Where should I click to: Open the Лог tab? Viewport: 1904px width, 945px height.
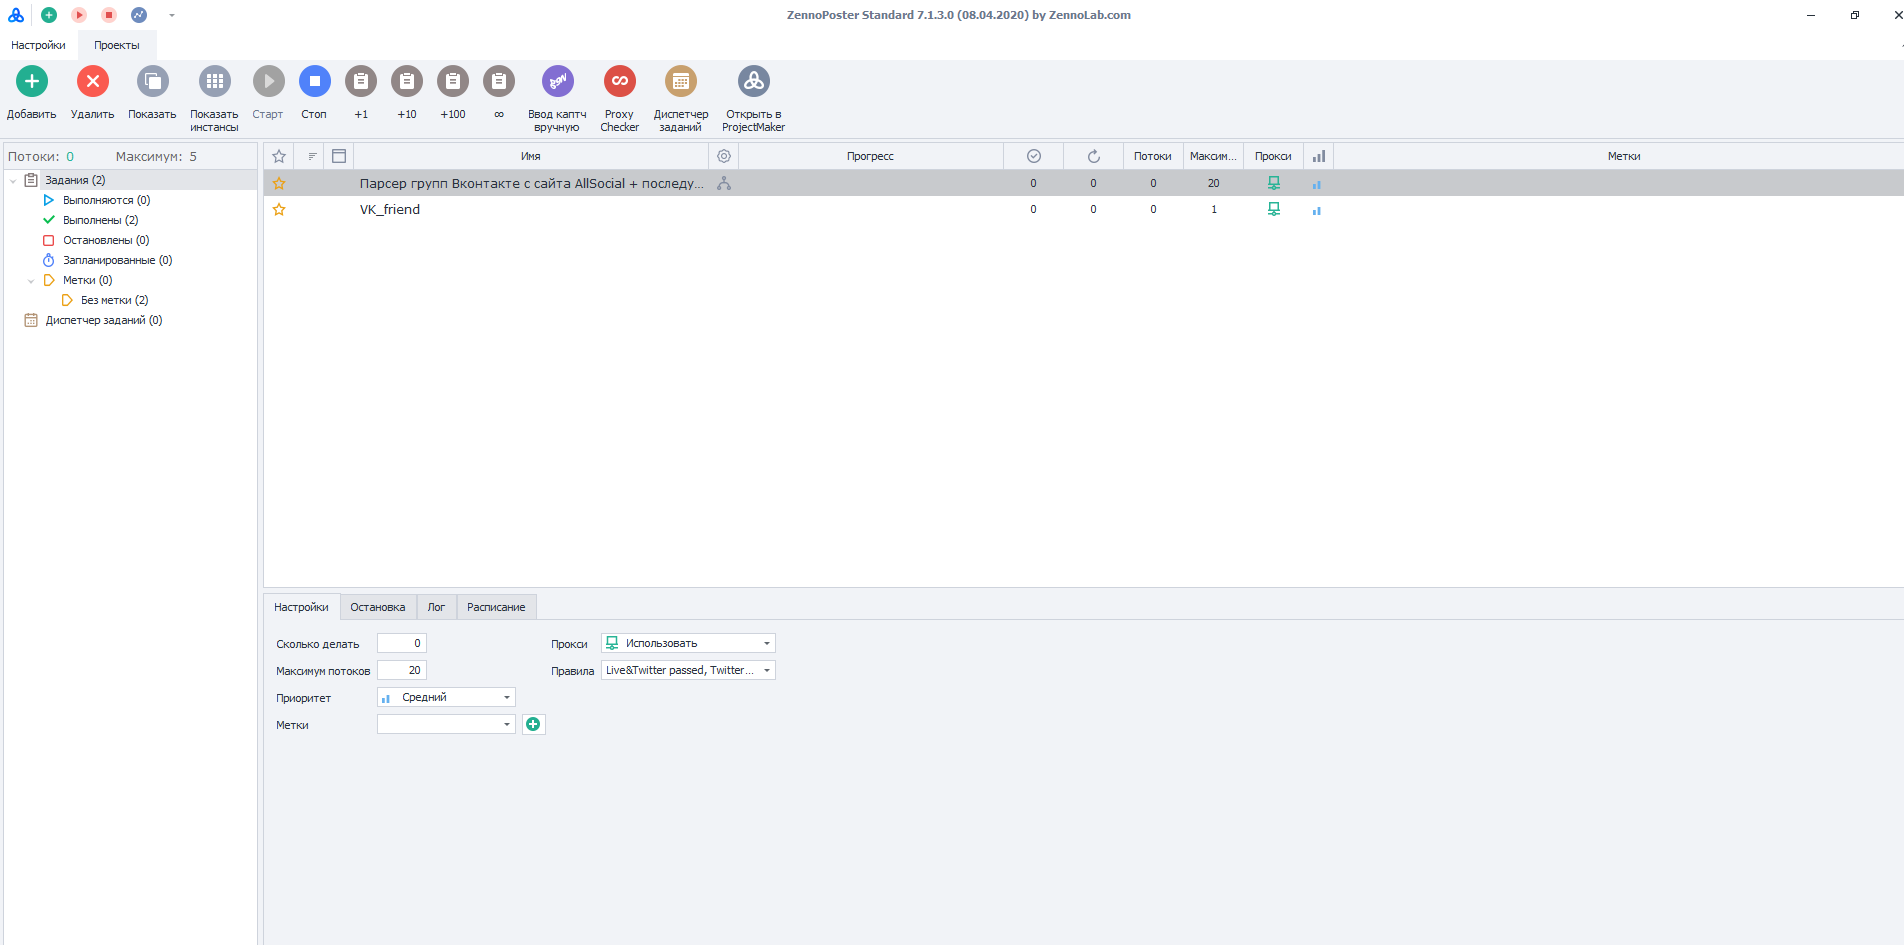pos(436,607)
